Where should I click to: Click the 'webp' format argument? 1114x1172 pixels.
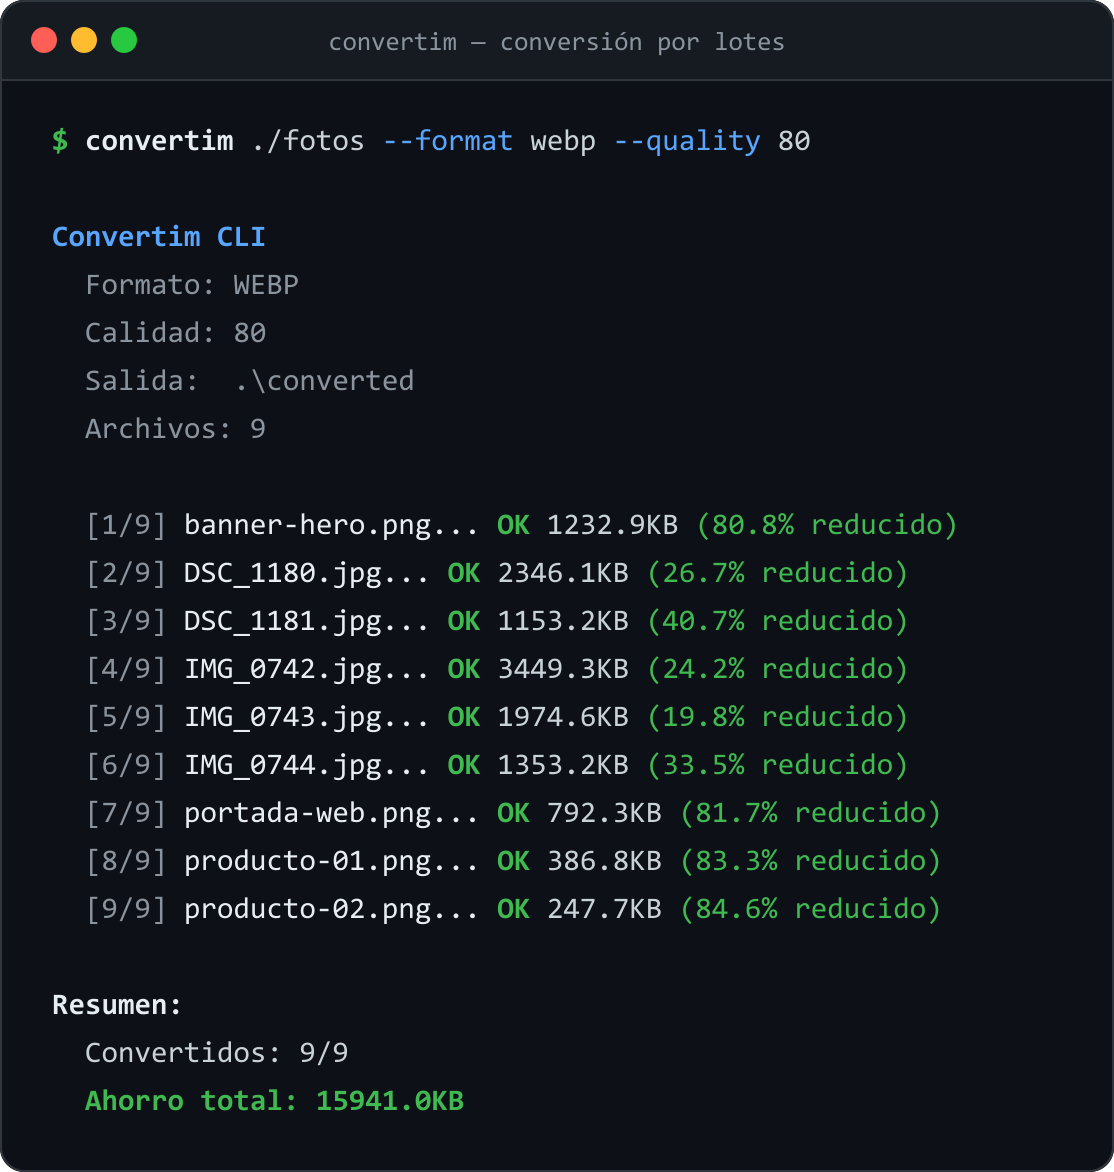coord(563,141)
